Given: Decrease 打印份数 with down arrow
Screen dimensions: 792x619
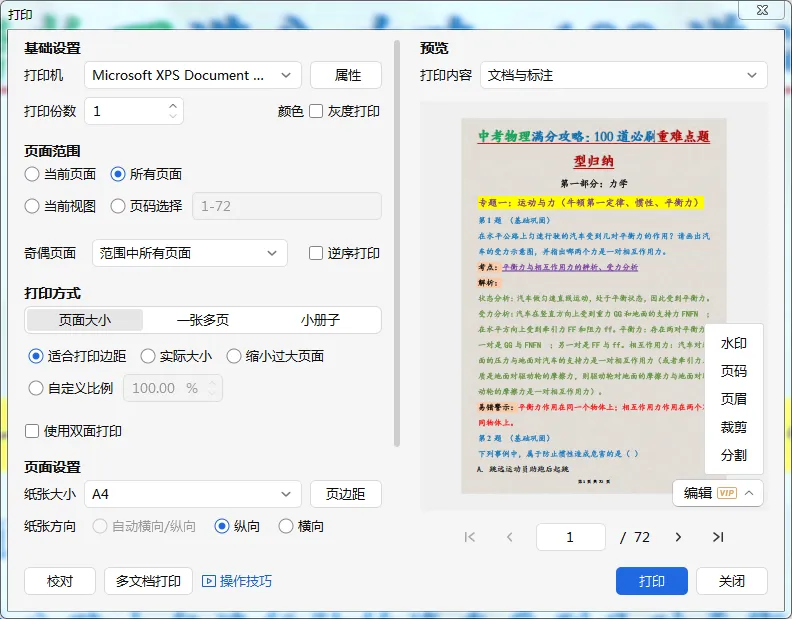Looking at the screenshot, I should coord(173,116).
